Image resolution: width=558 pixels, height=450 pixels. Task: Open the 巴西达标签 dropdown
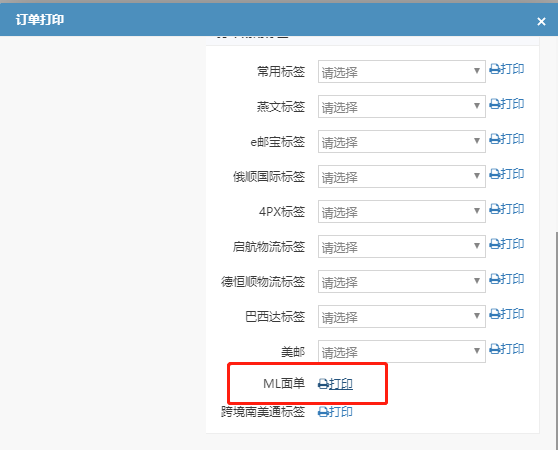[x=402, y=317]
